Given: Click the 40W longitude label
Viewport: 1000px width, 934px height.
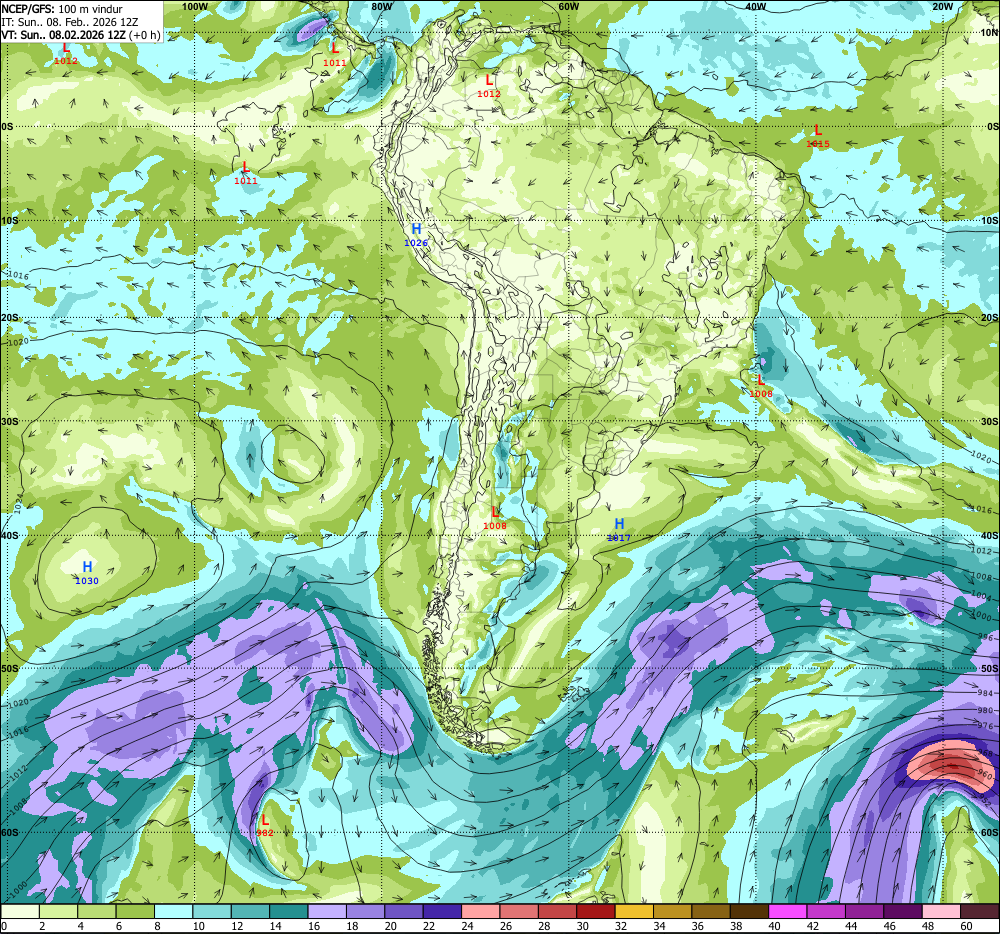Looking at the screenshot, I should (755, 6).
